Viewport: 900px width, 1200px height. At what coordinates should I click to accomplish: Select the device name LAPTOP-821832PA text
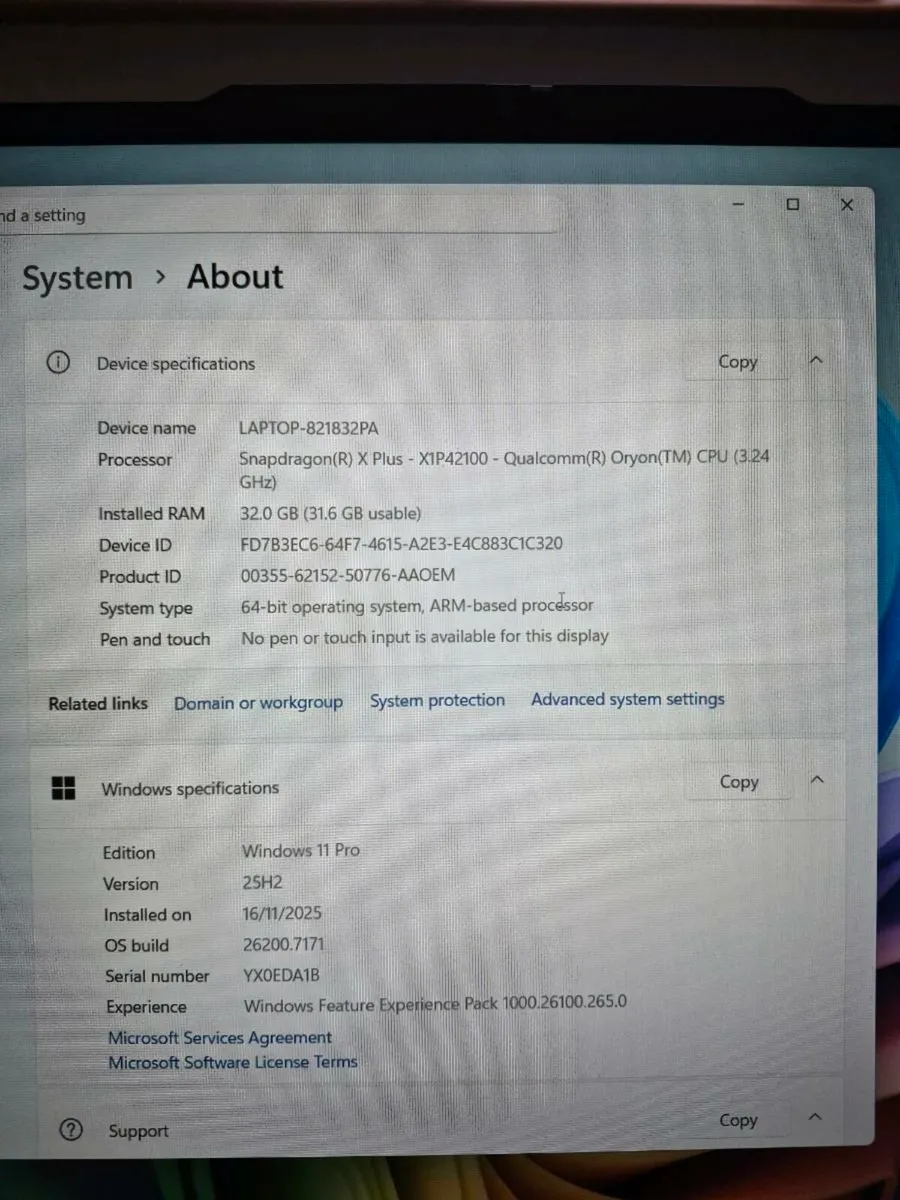[x=308, y=428]
